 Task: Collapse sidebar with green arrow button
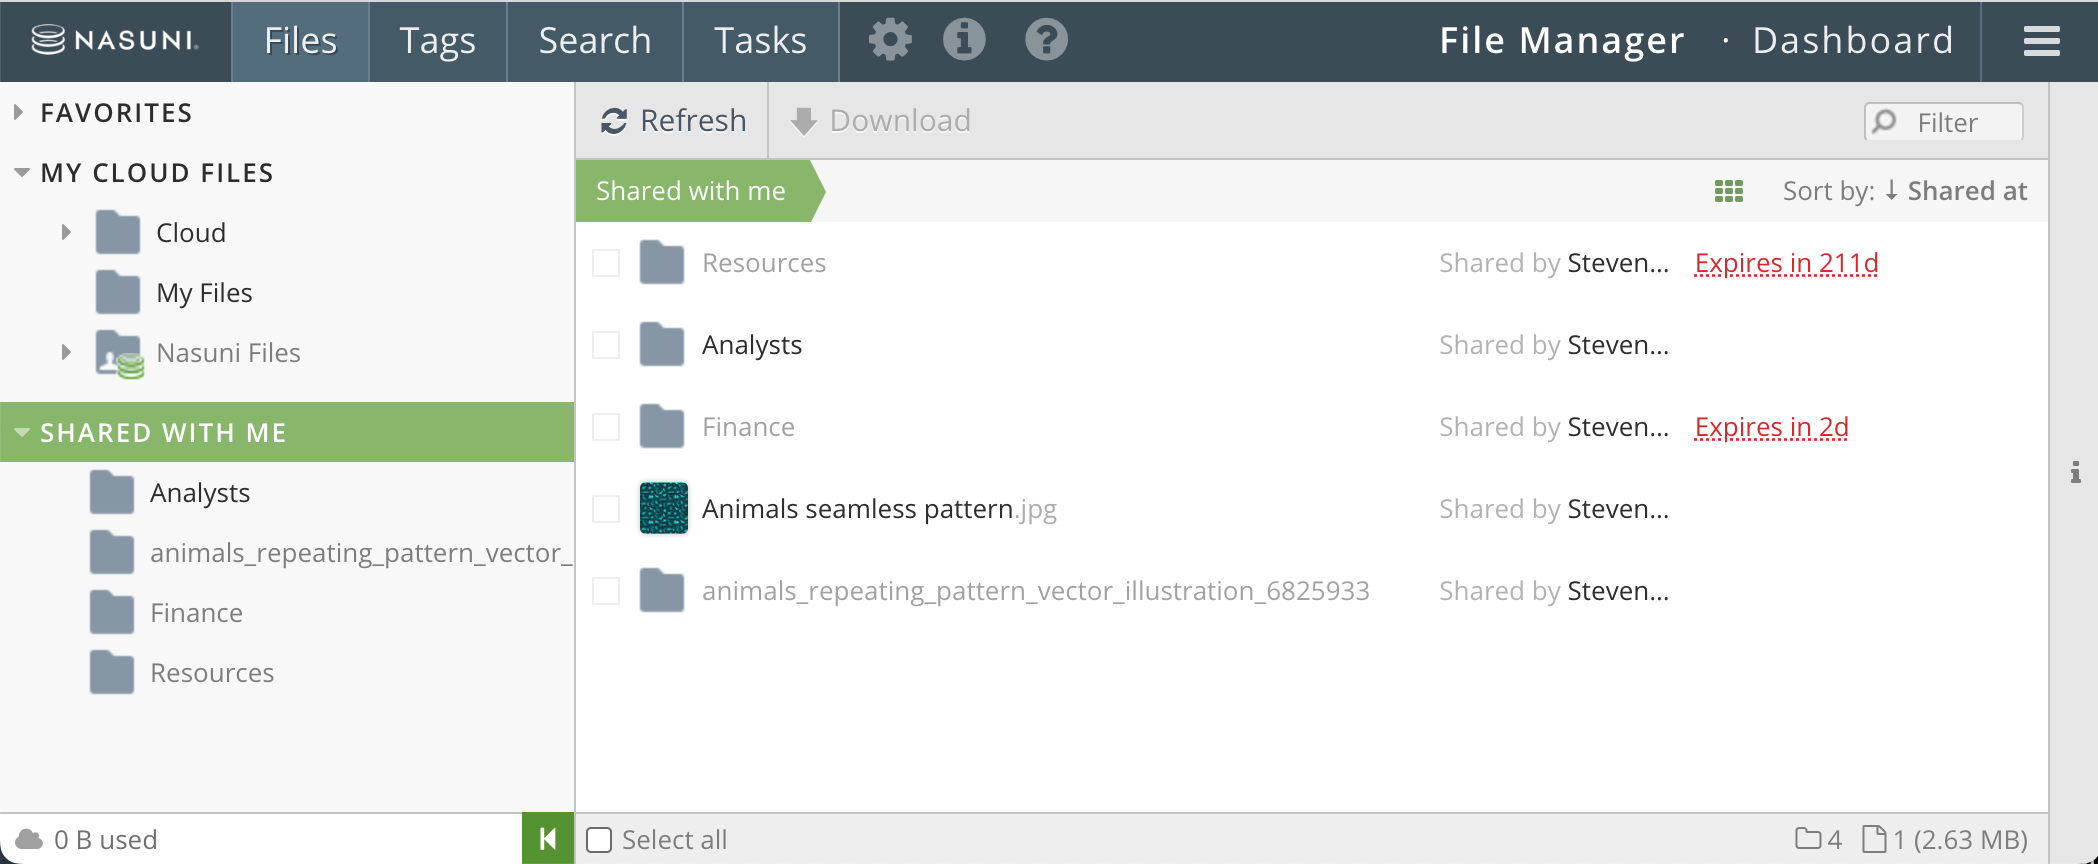547,839
